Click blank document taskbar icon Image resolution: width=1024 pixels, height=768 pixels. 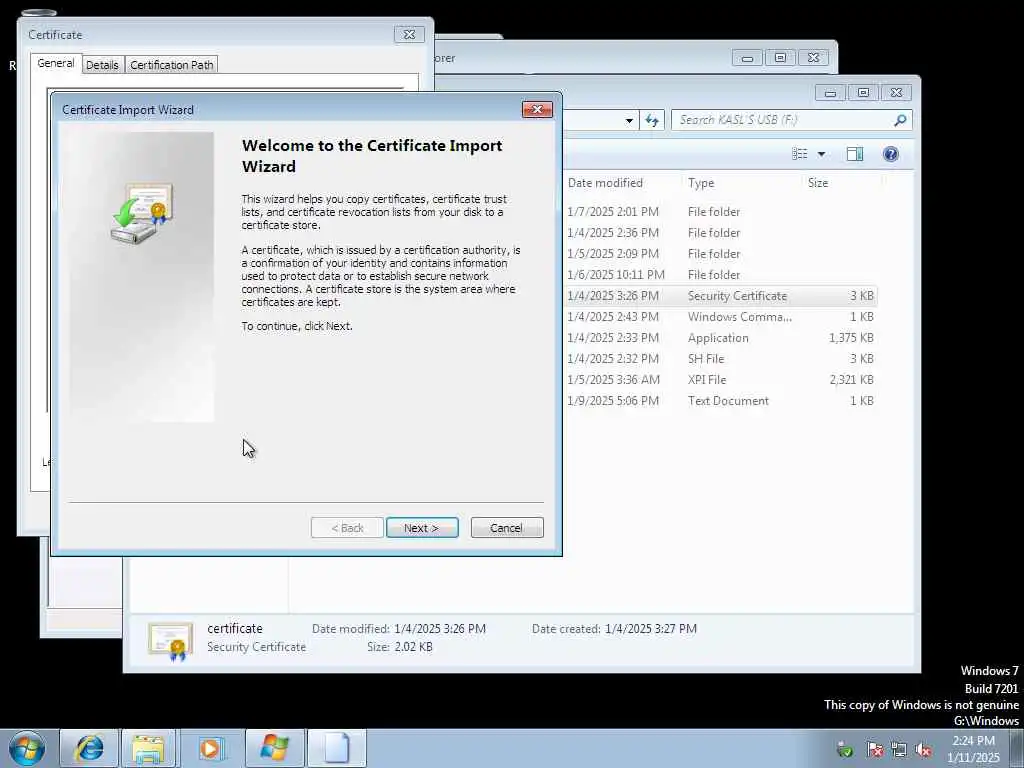[x=337, y=748]
